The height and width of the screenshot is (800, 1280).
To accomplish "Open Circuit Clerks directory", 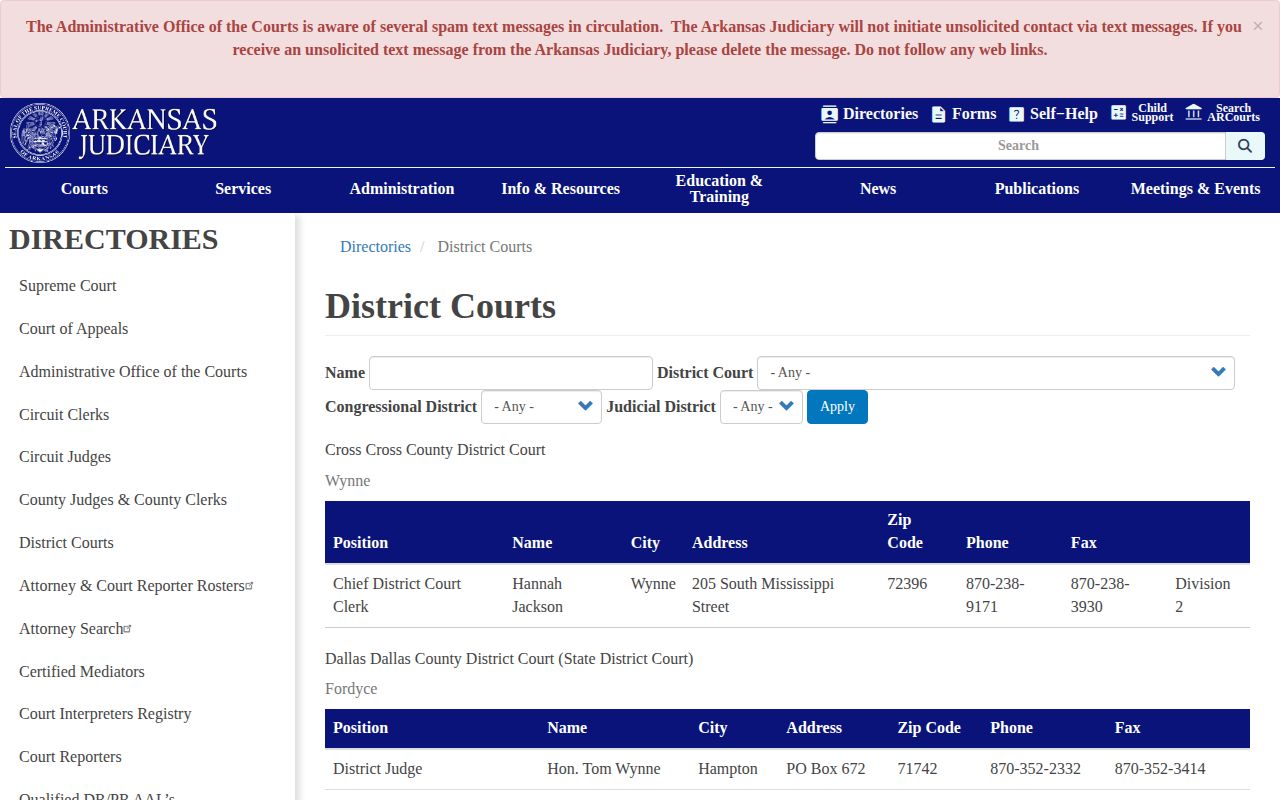I will (64, 415).
